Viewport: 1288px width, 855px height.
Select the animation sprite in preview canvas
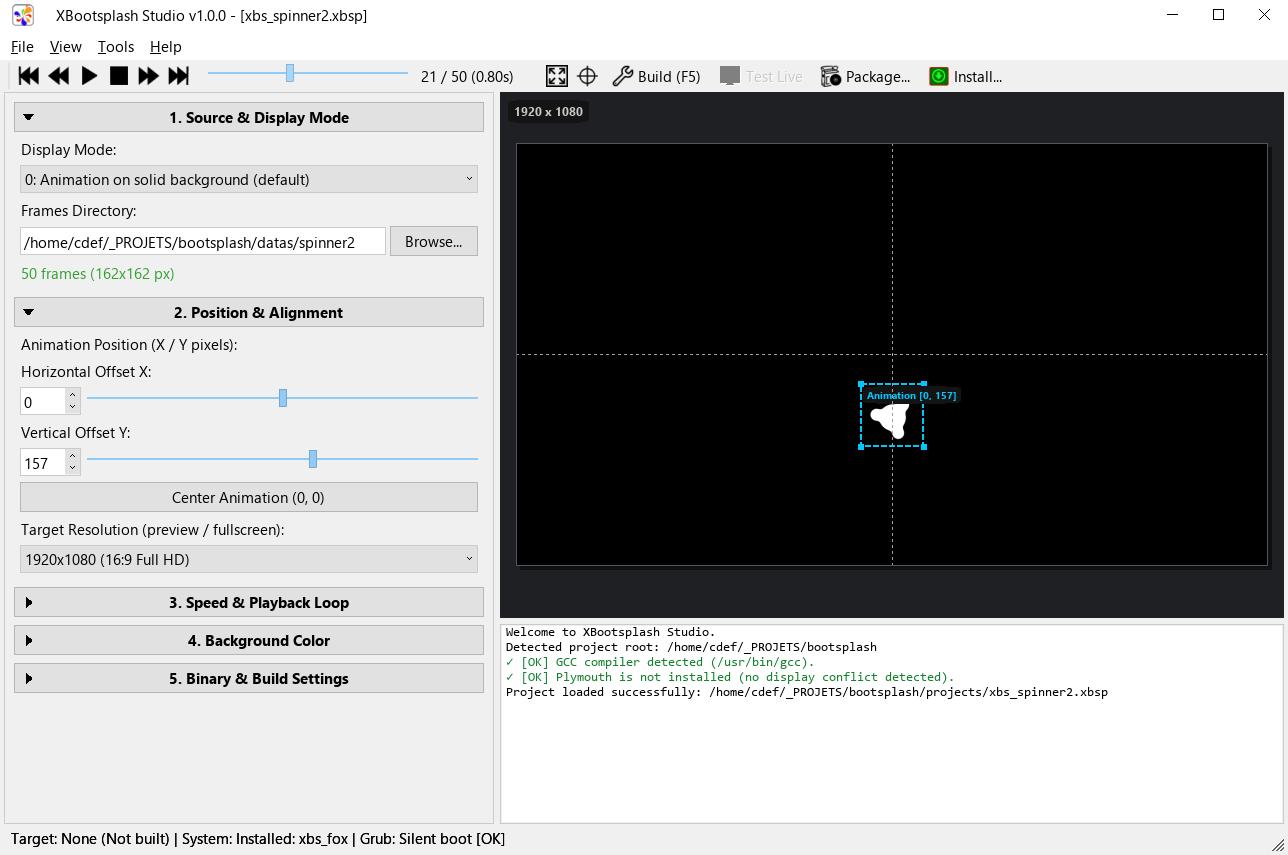pos(892,416)
